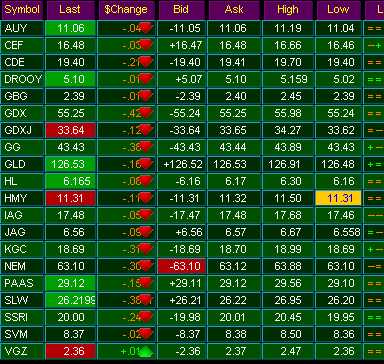Click the red down arrow in IAG row
This screenshot has width=384, height=364.
point(146,215)
